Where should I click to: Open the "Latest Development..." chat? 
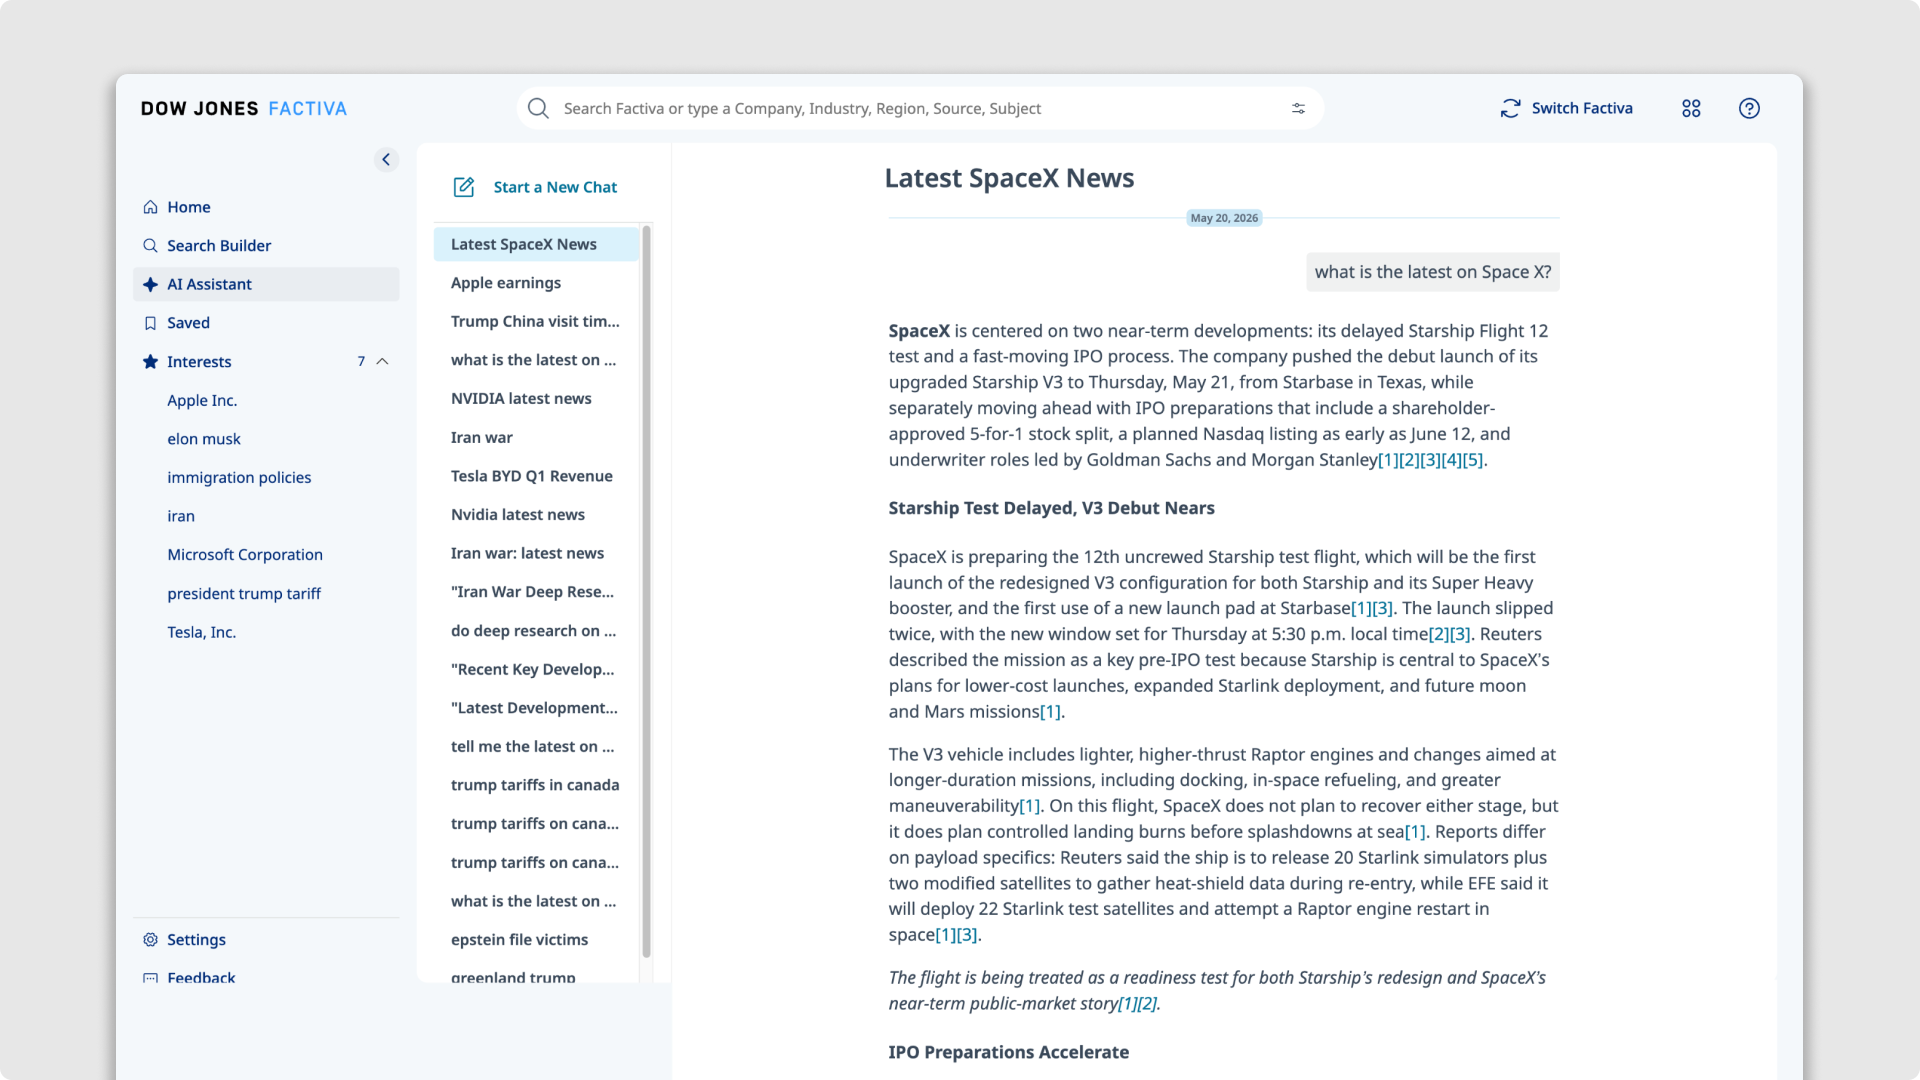tap(536, 709)
